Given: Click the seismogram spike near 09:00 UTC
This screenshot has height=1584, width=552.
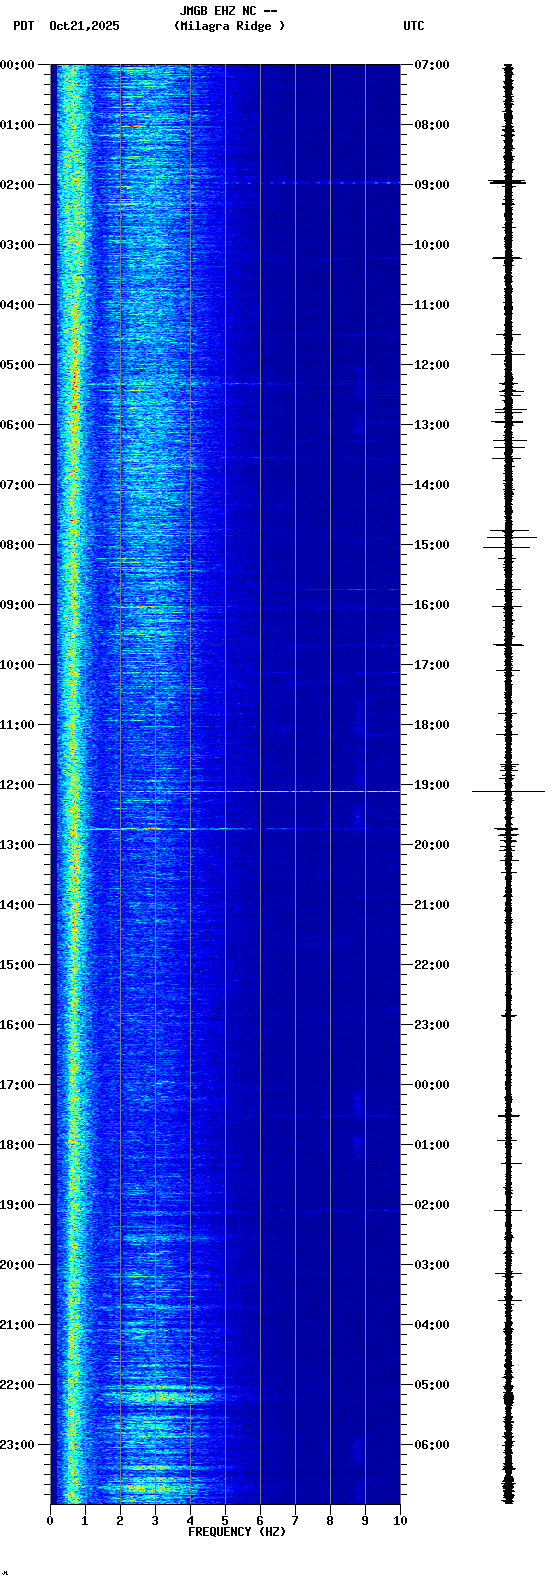Looking at the screenshot, I should [508, 182].
